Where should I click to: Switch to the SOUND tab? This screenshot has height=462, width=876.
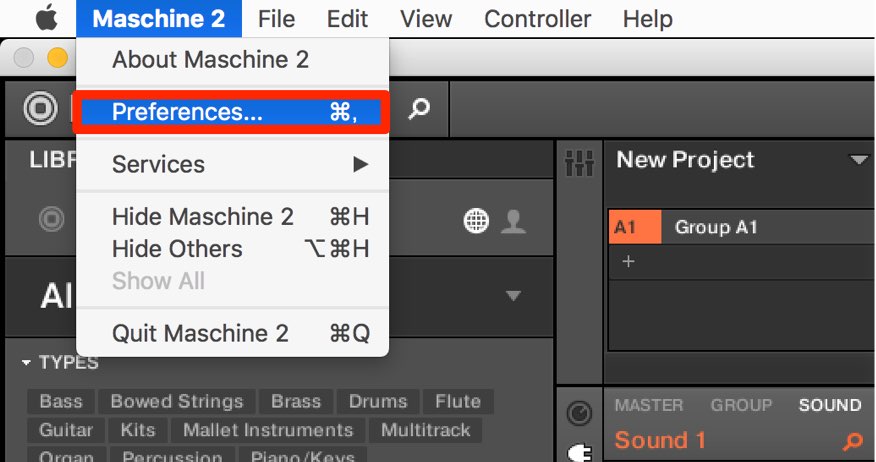[x=830, y=405]
